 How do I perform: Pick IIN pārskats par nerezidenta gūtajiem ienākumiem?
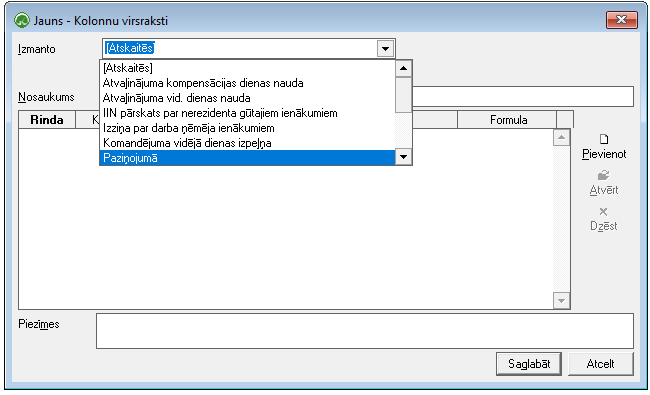[x=247, y=113]
